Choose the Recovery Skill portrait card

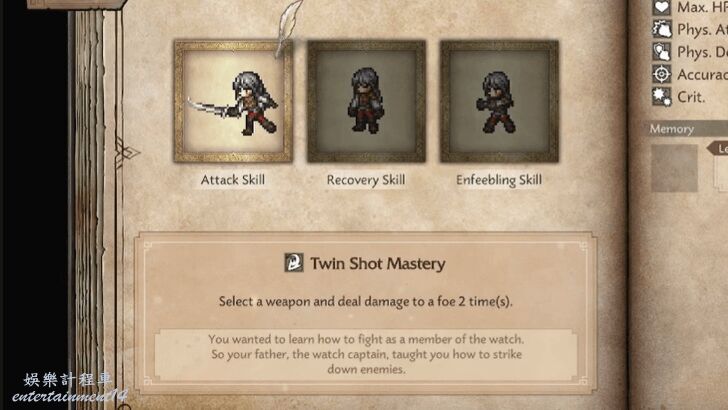click(x=366, y=101)
